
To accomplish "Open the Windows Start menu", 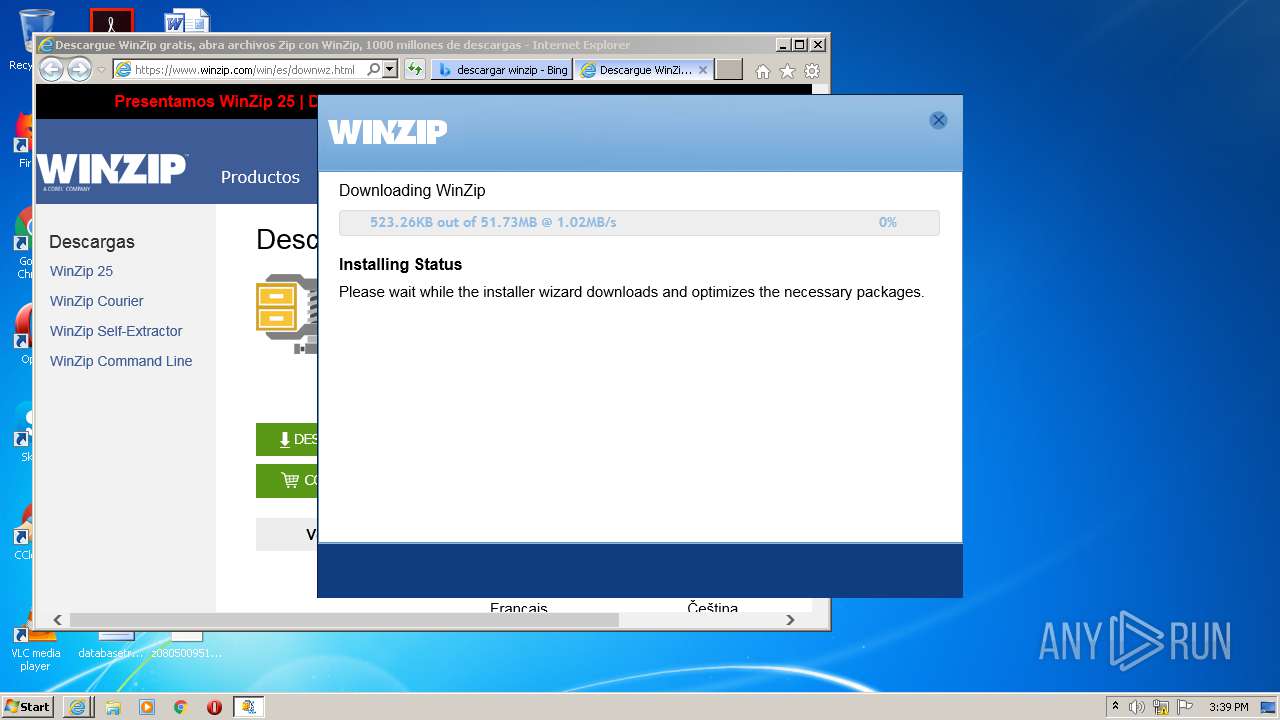I will [27, 706].
